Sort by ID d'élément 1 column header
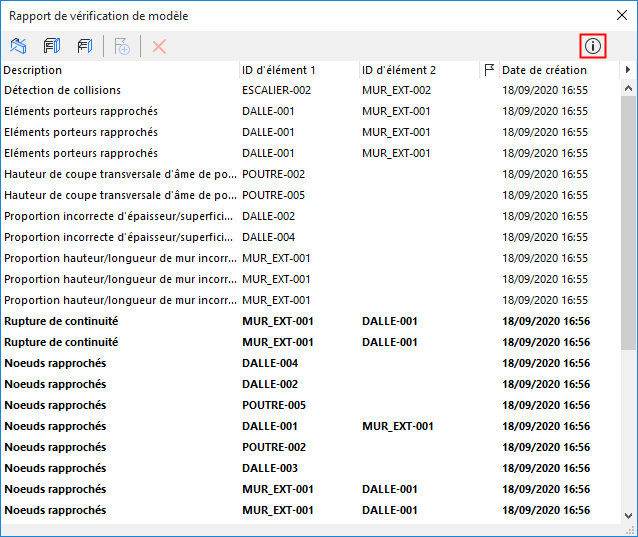 (x=299, y=70)
